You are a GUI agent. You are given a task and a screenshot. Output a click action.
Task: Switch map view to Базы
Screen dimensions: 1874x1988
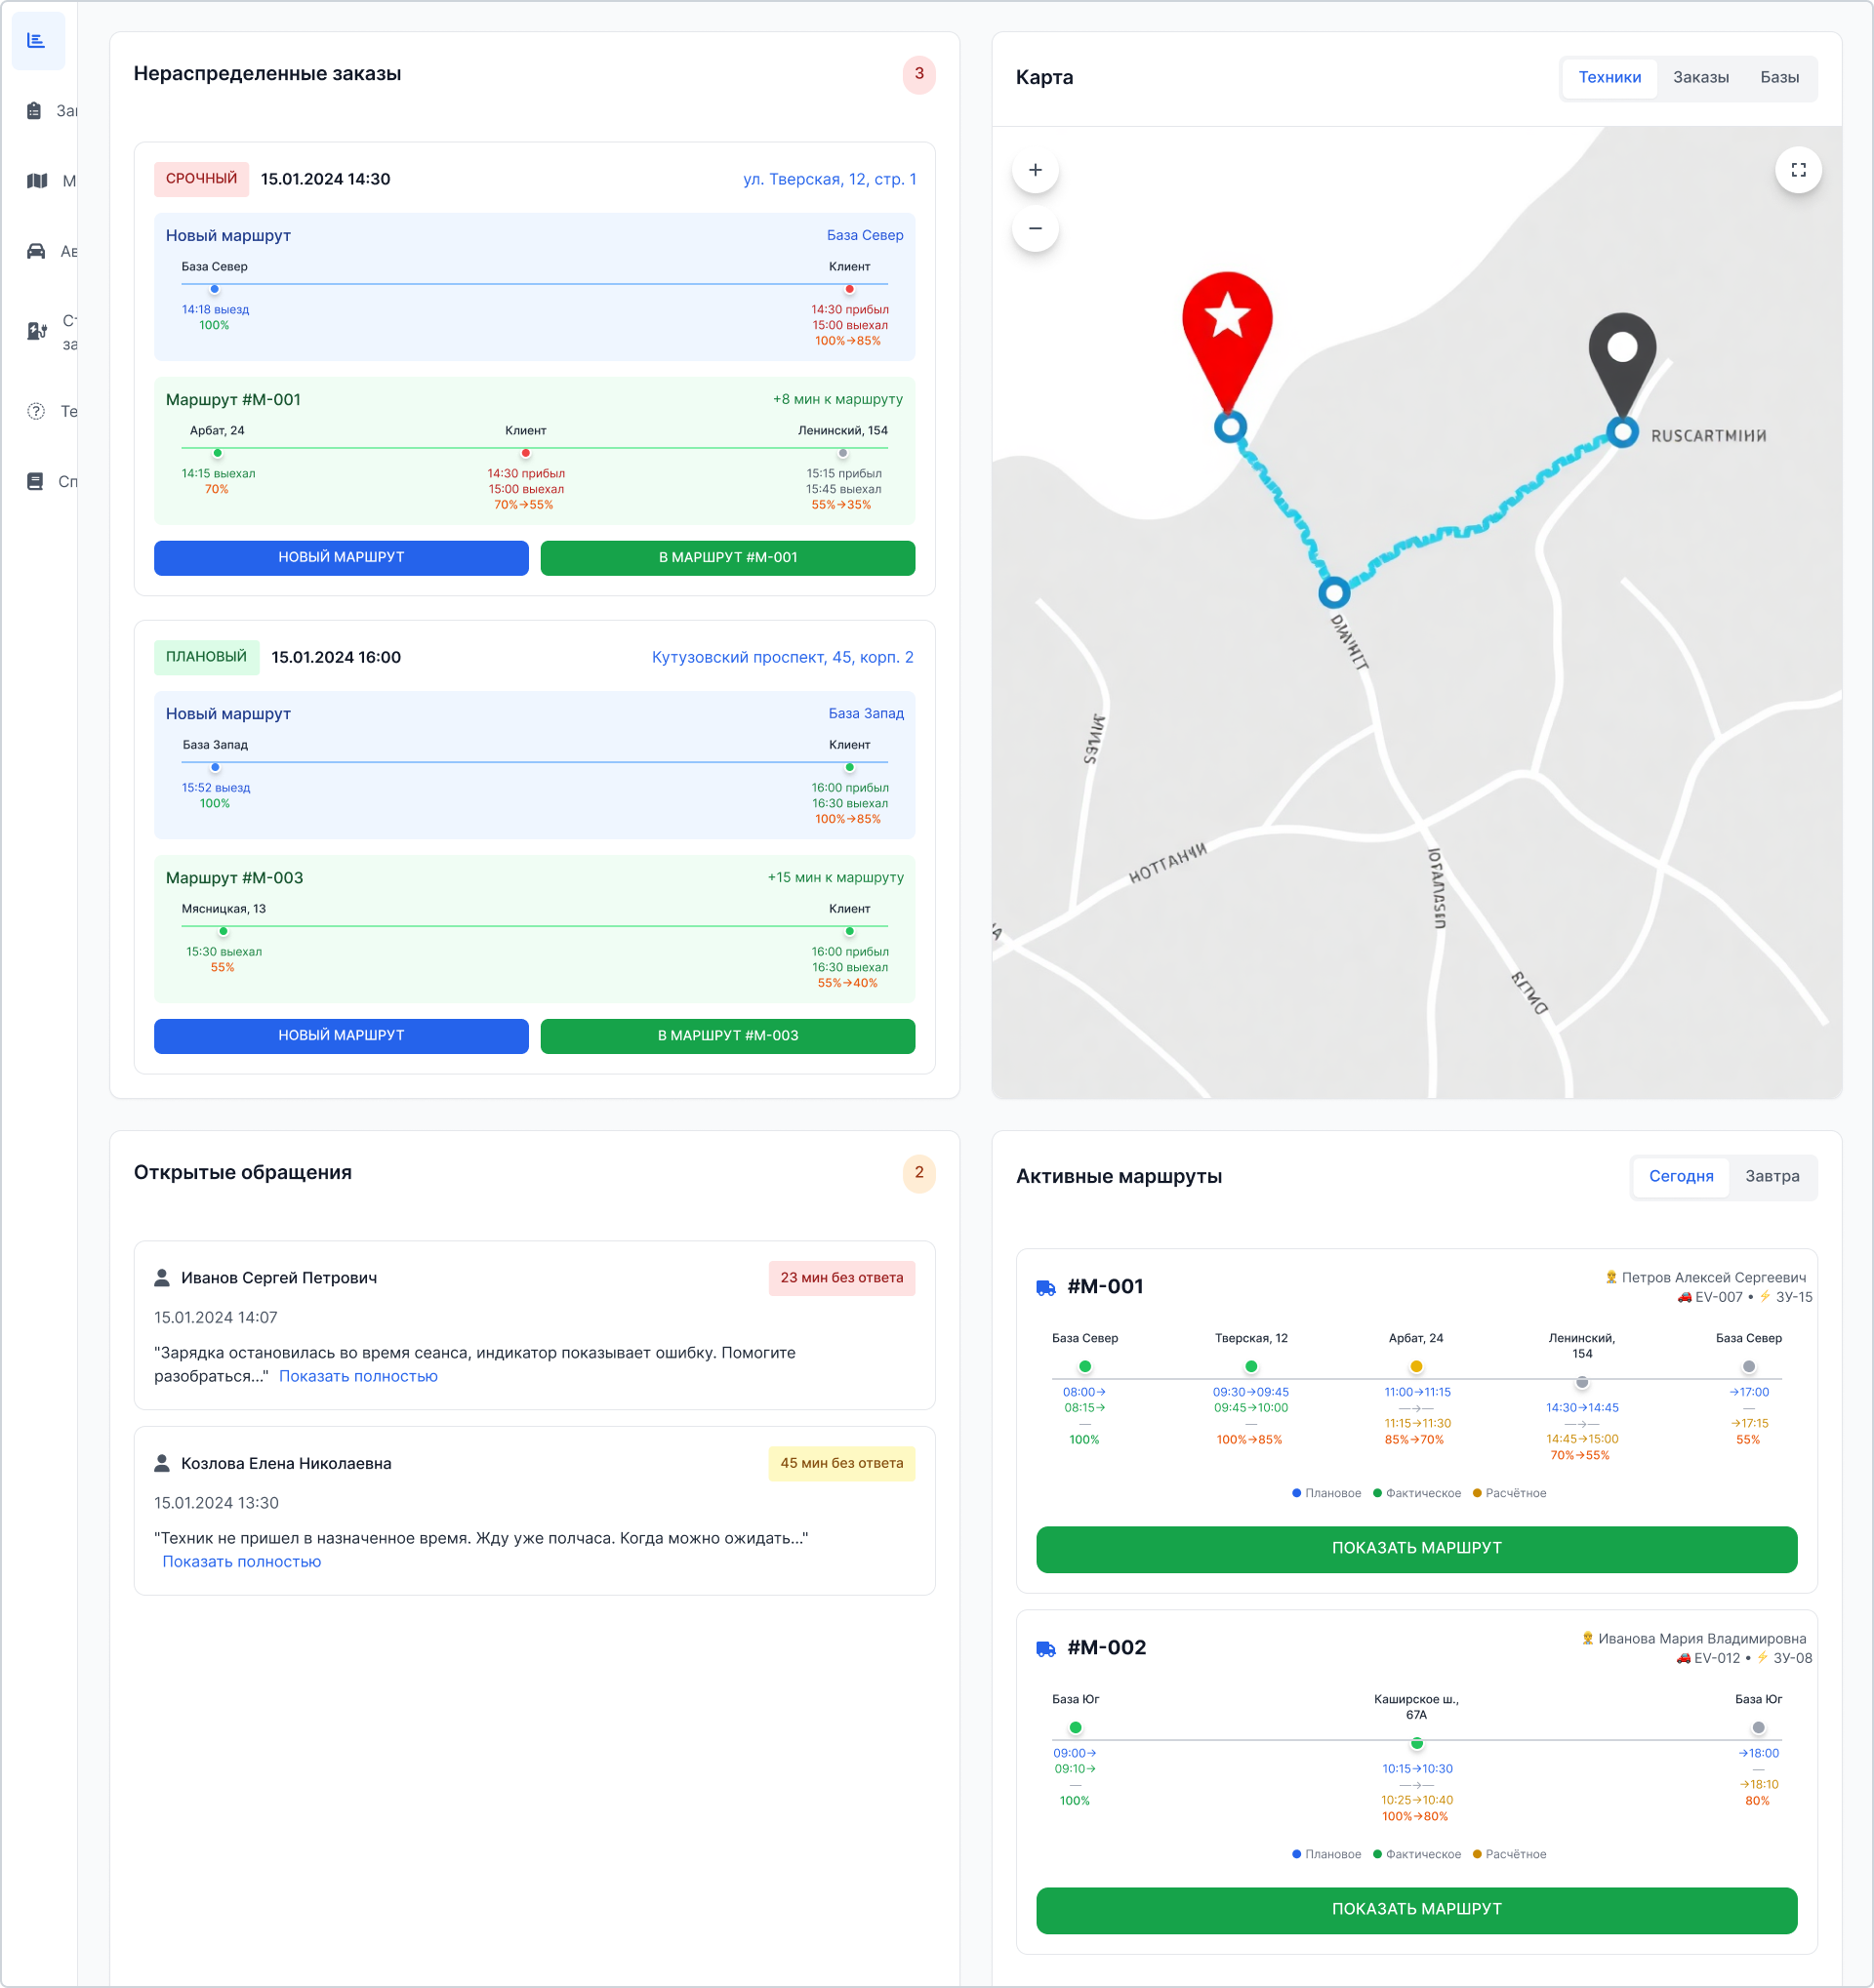(x=1779, y=78)
